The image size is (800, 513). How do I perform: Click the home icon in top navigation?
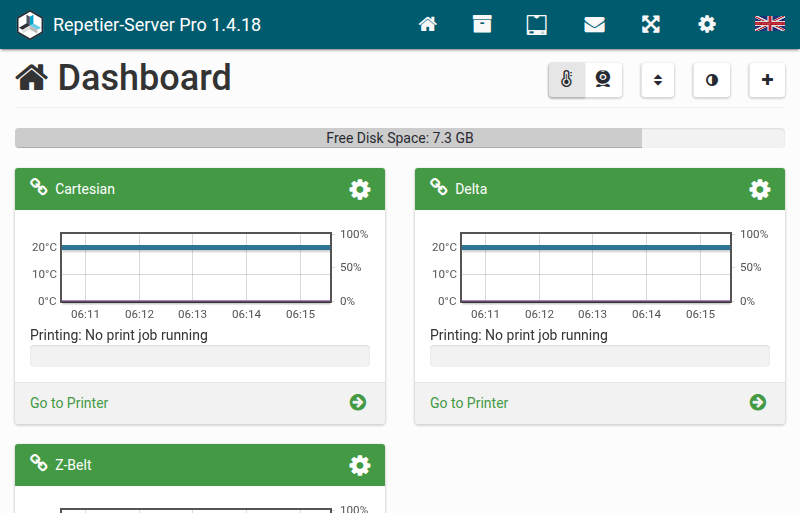click(428, 24)
